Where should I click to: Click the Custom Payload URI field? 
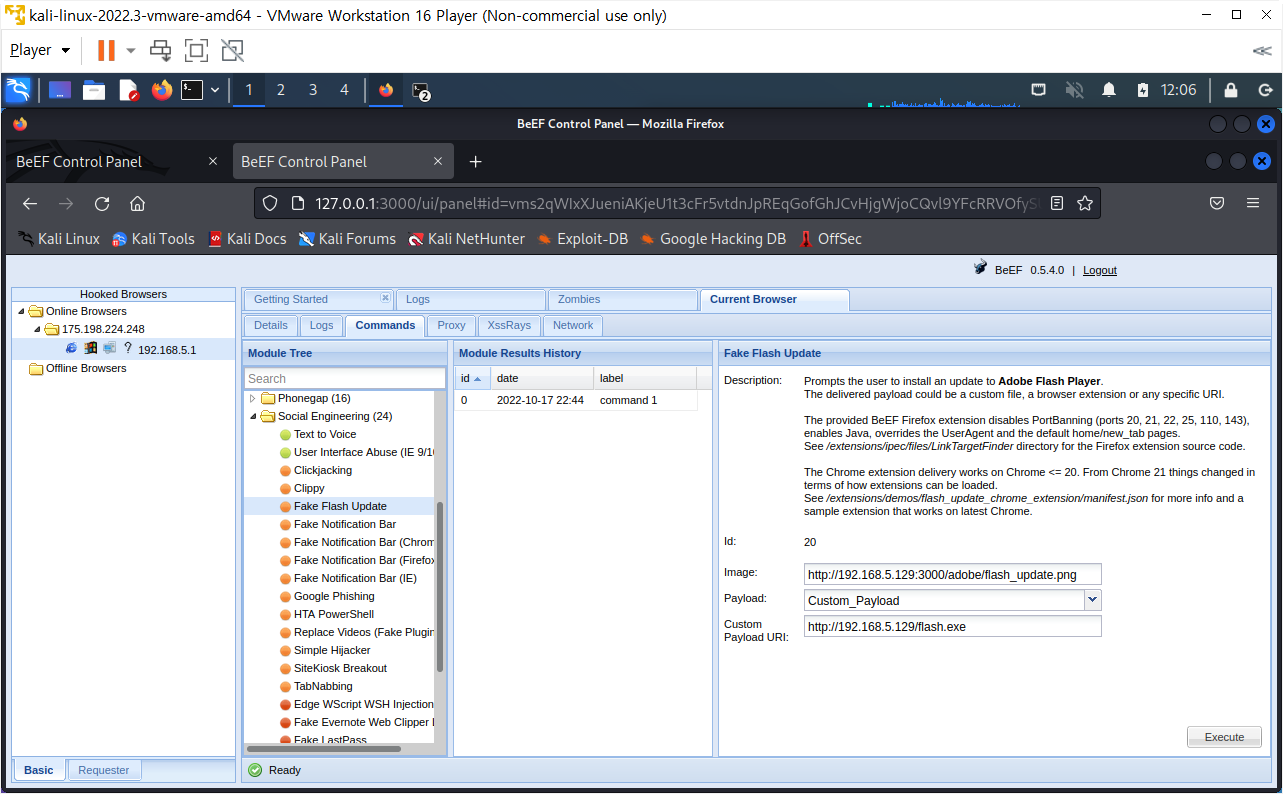[x=953, y=626]
